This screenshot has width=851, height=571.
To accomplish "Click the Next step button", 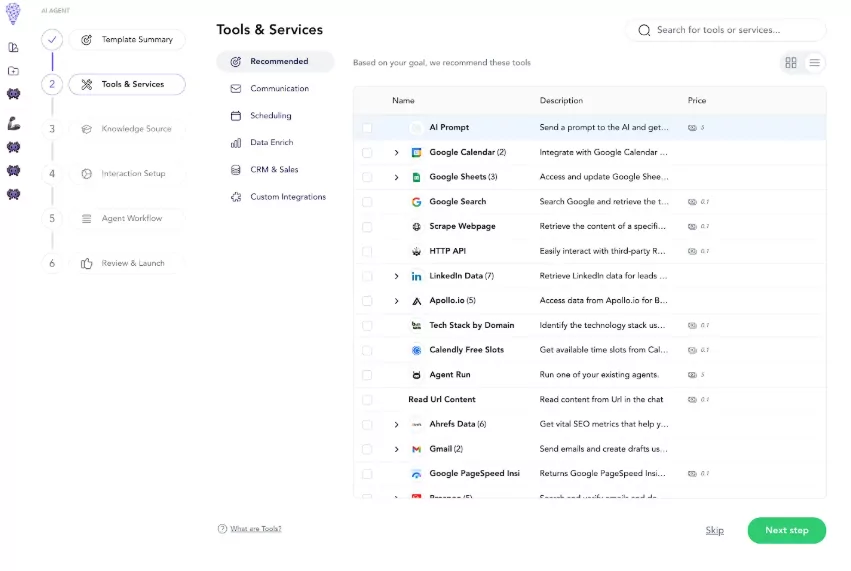I will [x=786, y=530].
